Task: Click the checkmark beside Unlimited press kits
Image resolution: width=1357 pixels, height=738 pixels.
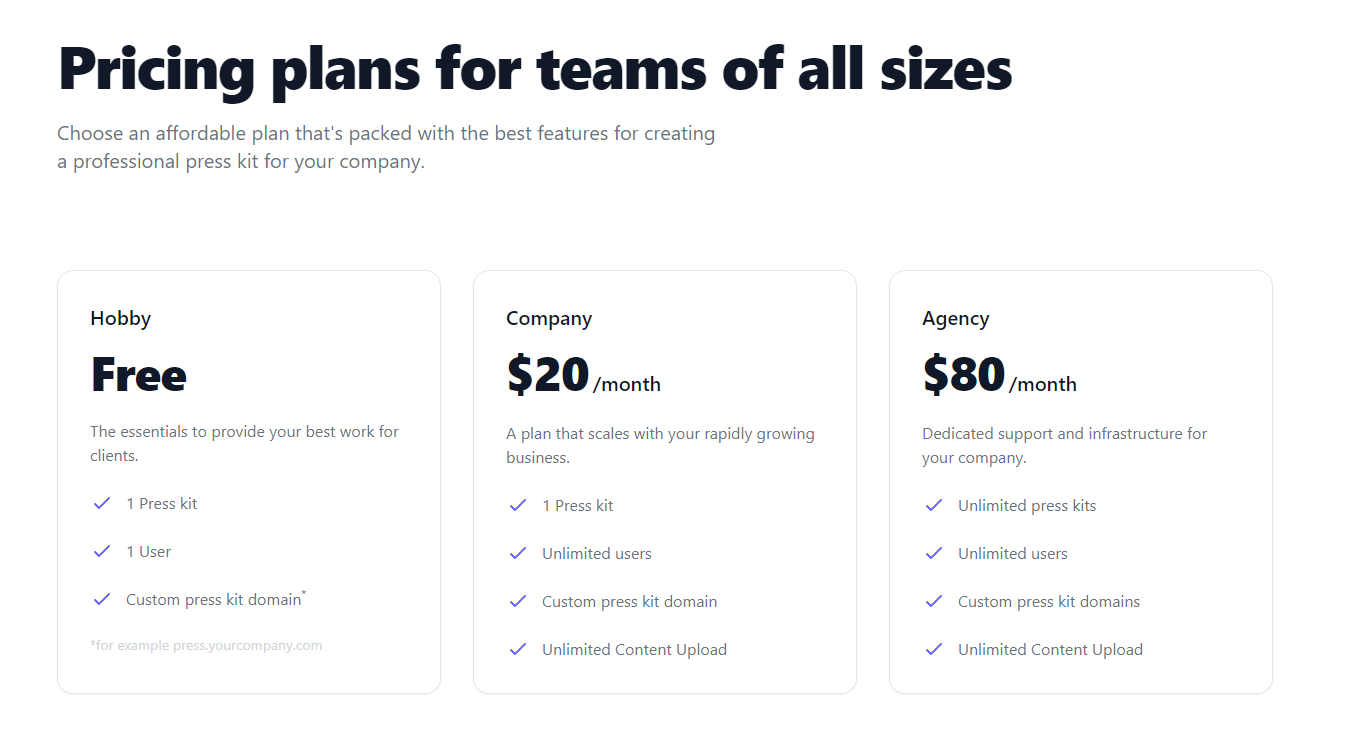Action: click(x=933, y=505)
